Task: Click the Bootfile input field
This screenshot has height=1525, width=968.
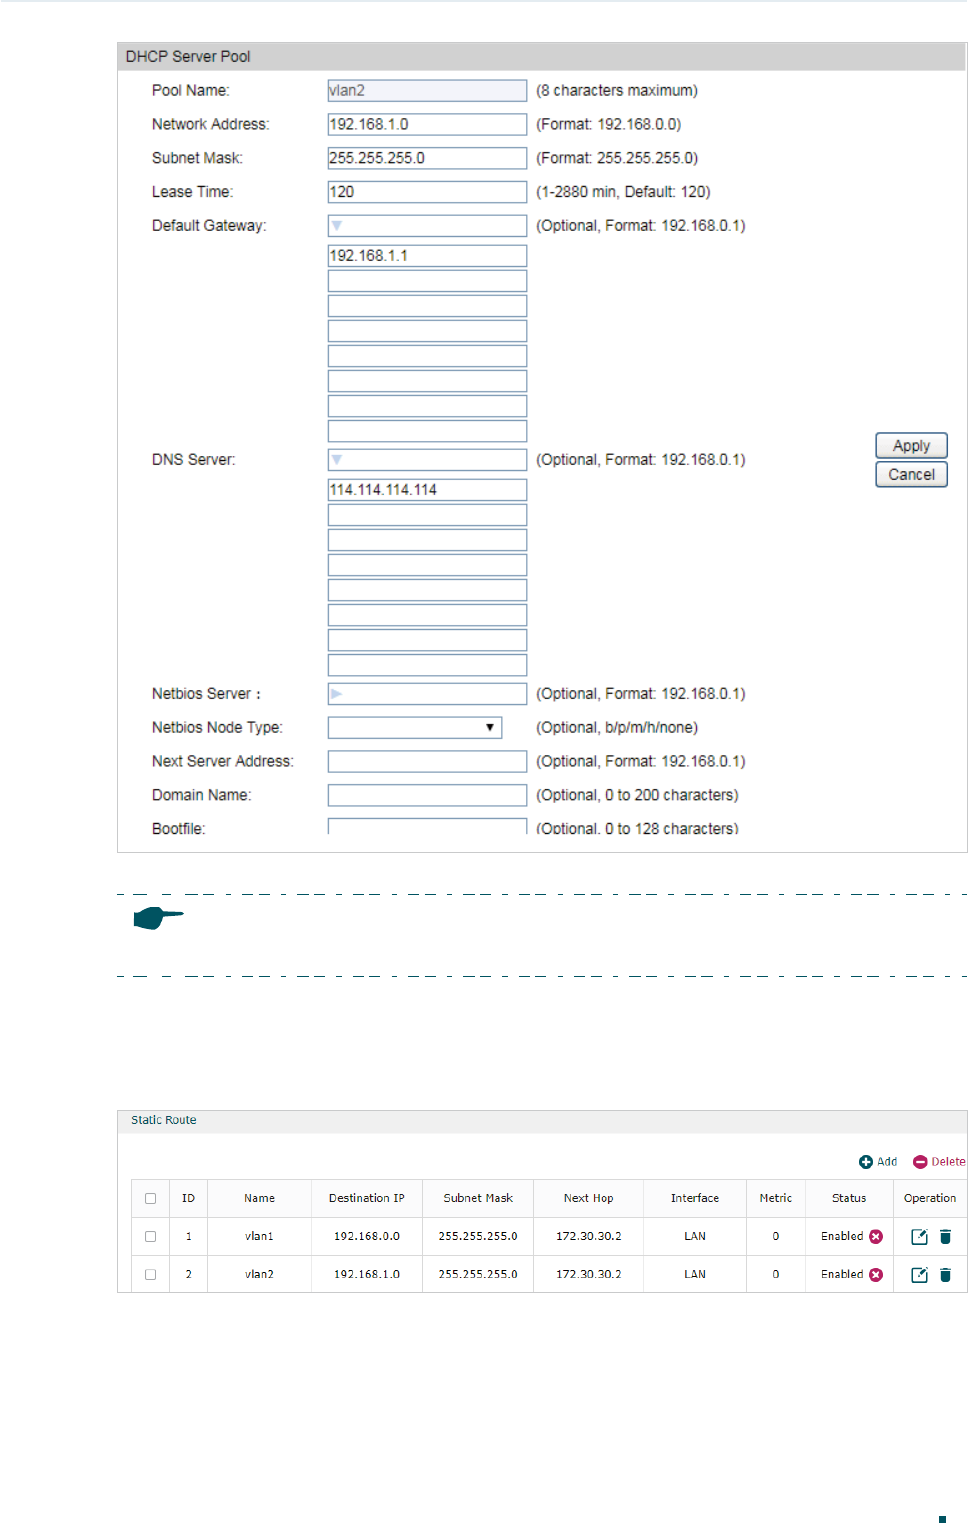Action: point(427,827)
